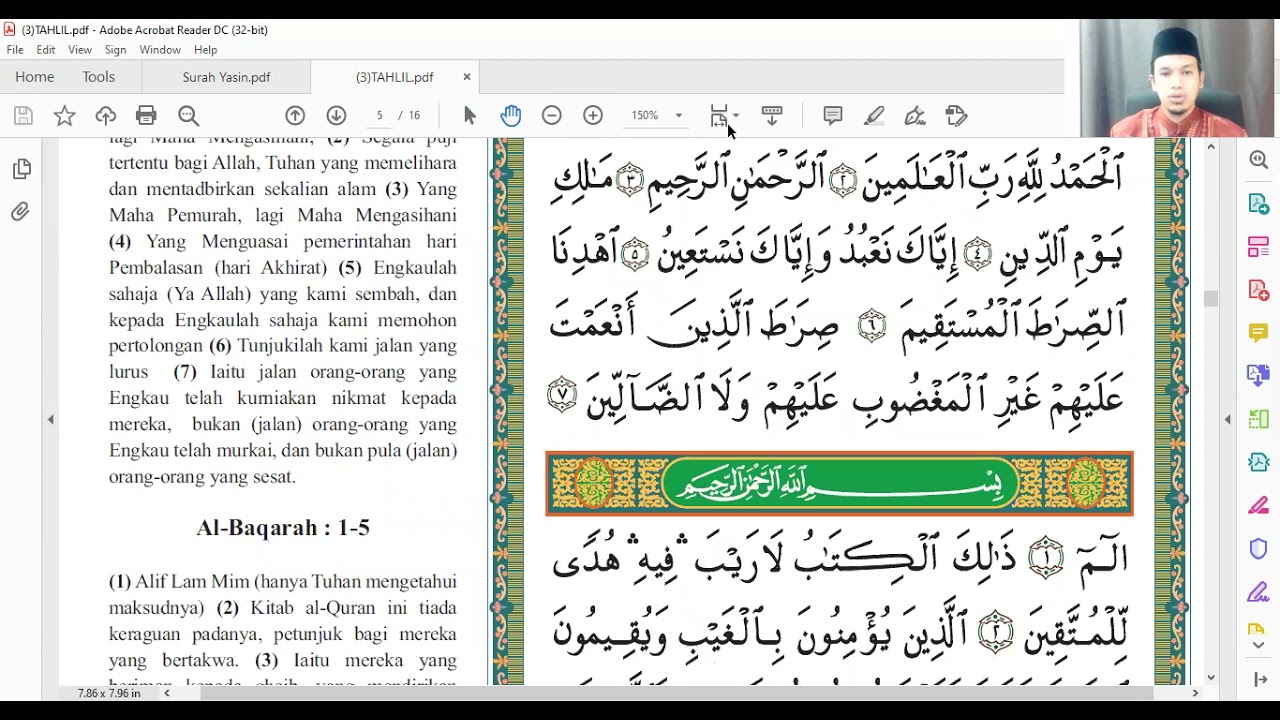Viewport: 1280px width, 720px height.
Task: Open the page fit options dropdown arrow
Action: 737,116
